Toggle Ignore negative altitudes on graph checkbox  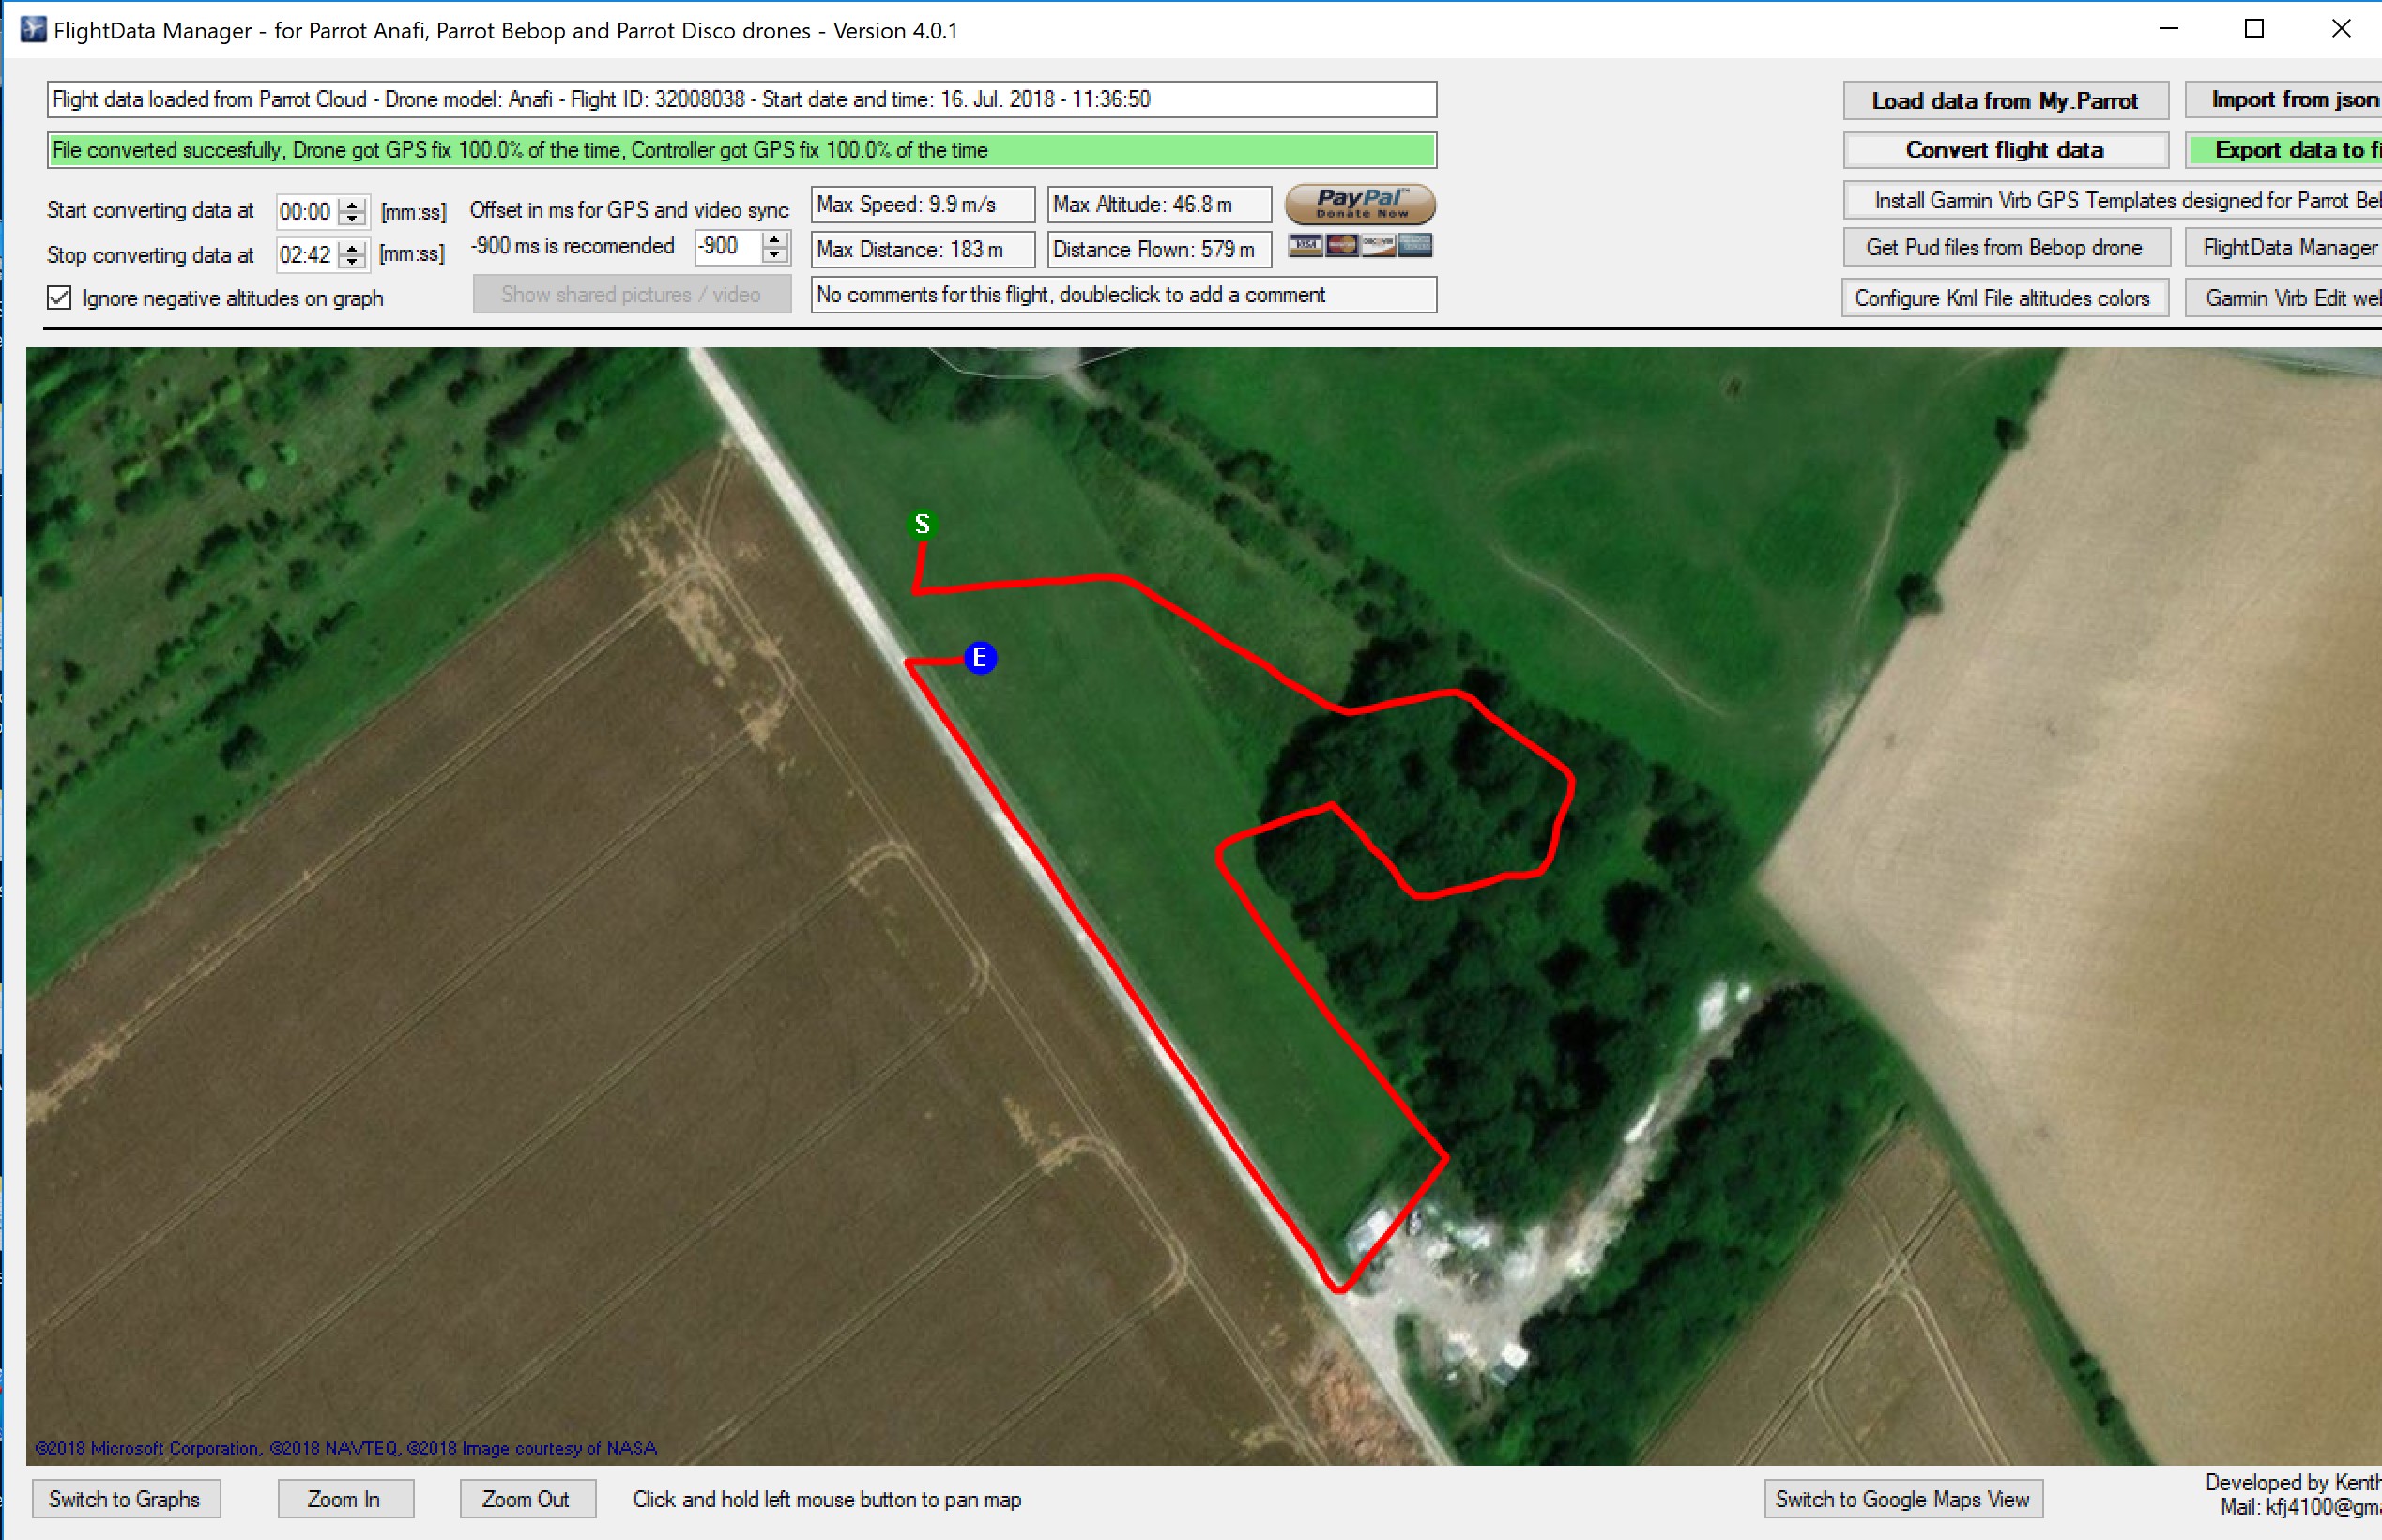tap(60, 298)
